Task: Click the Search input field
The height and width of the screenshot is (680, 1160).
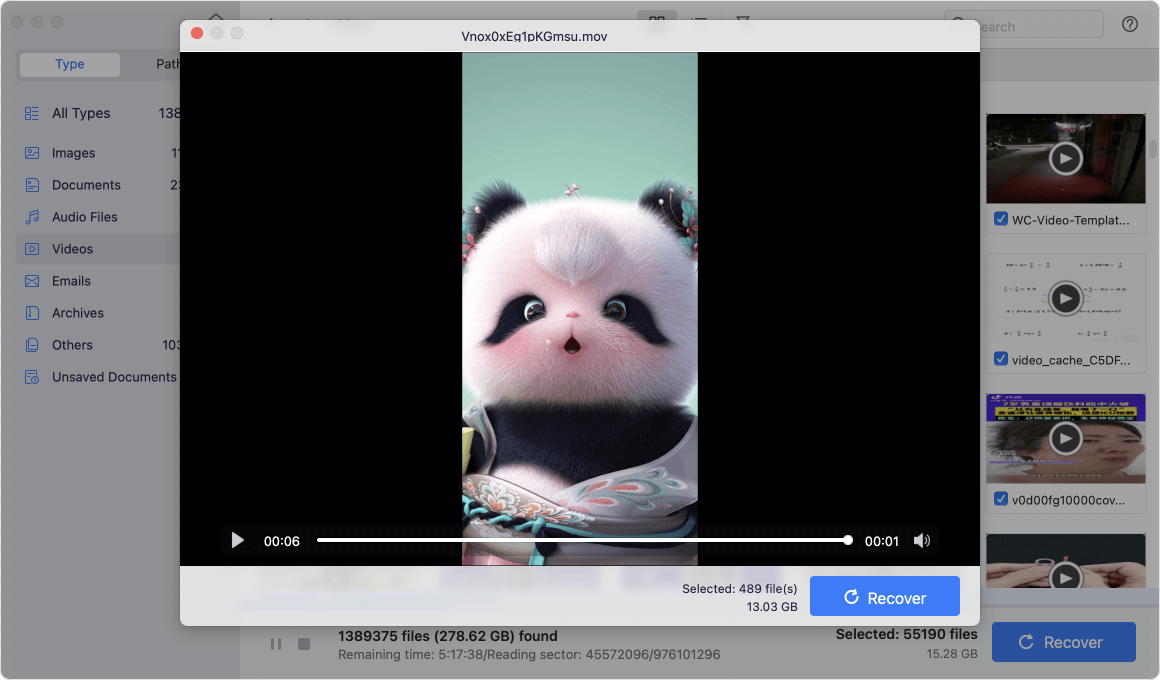Action: tap(1030, 26)
